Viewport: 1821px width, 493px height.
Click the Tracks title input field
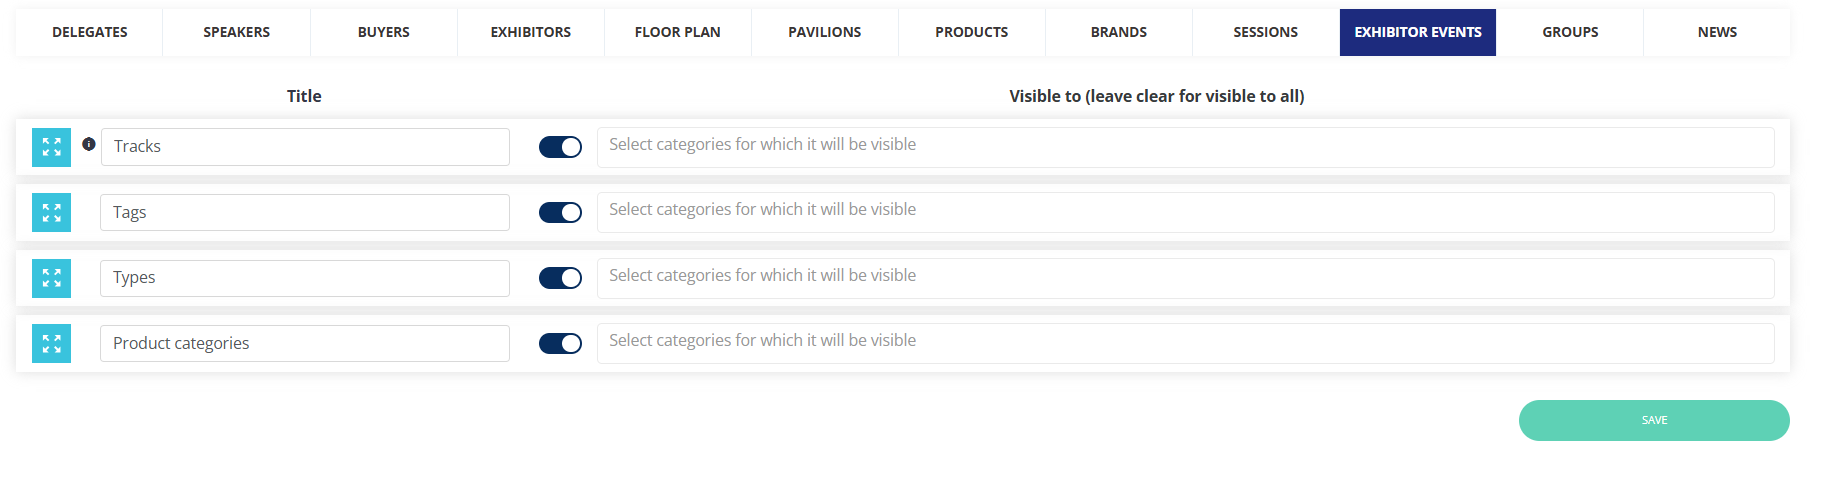[305, 147]
